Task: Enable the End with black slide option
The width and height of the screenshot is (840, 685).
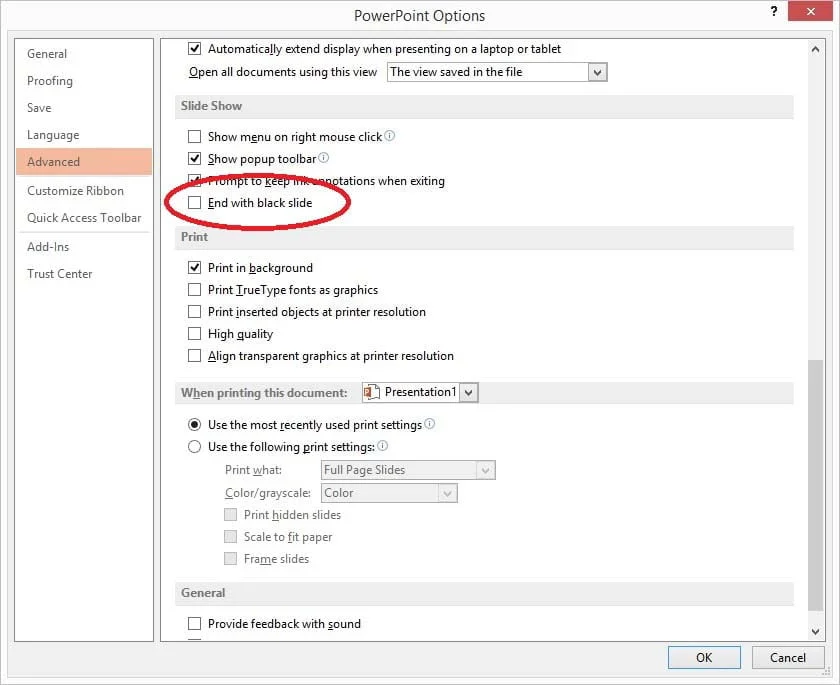Action: point(195,202)
